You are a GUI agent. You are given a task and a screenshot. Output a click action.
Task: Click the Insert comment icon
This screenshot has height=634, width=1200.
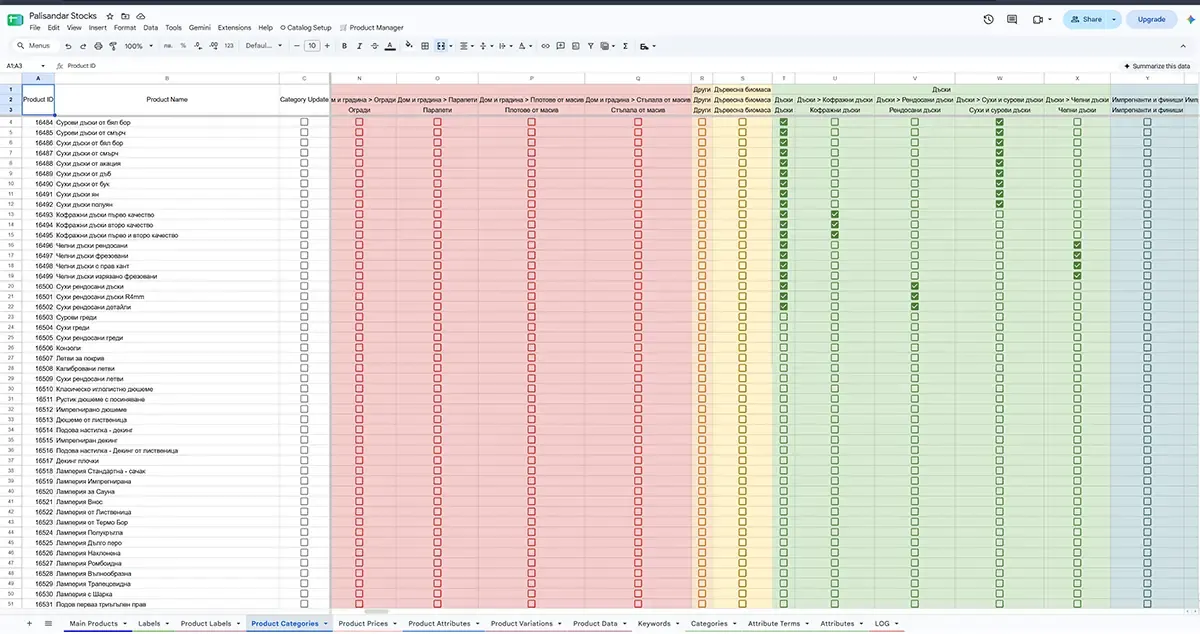(560, 46)
